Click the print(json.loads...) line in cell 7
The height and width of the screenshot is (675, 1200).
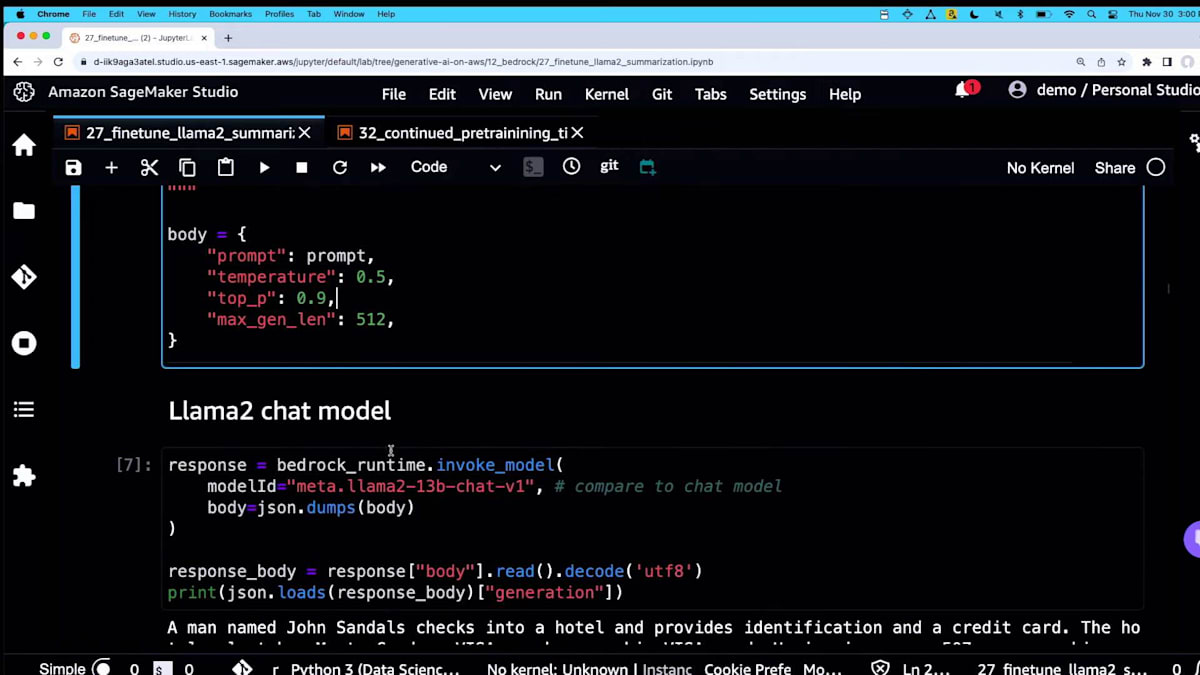pyautogui.click(x=395, y=592)
